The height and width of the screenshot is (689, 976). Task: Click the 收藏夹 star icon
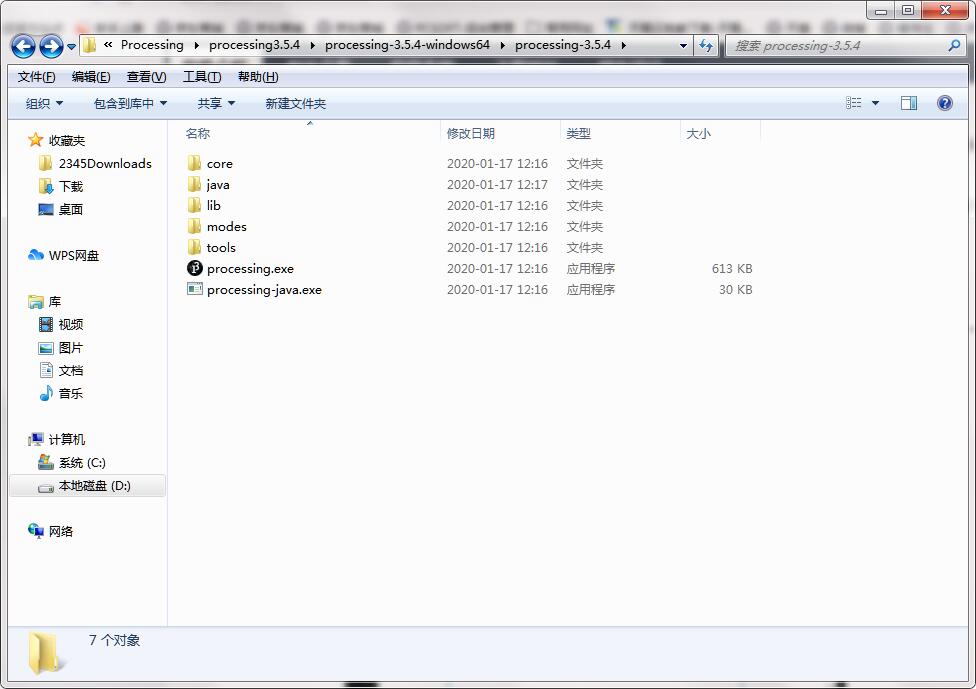pos(35,139)
